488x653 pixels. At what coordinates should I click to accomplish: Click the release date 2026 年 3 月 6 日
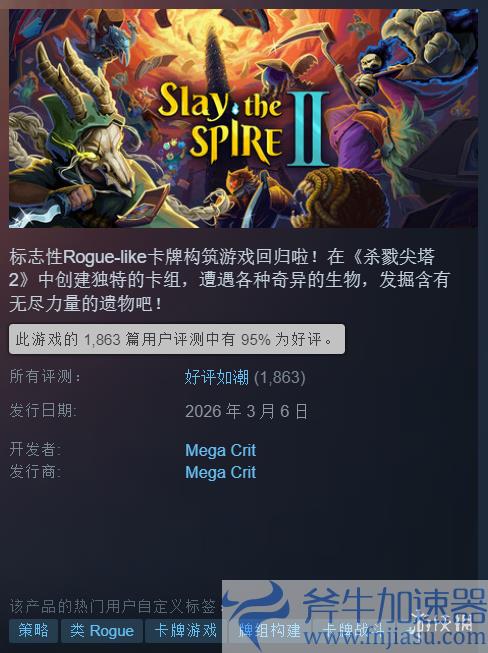click(x=246, y=411)
